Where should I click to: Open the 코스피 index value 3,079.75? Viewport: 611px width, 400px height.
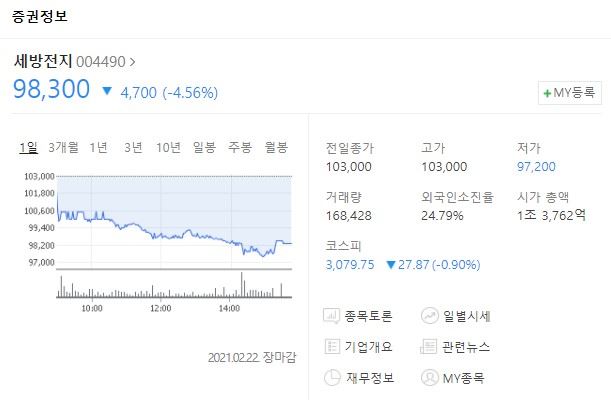[x=350, y=265]
